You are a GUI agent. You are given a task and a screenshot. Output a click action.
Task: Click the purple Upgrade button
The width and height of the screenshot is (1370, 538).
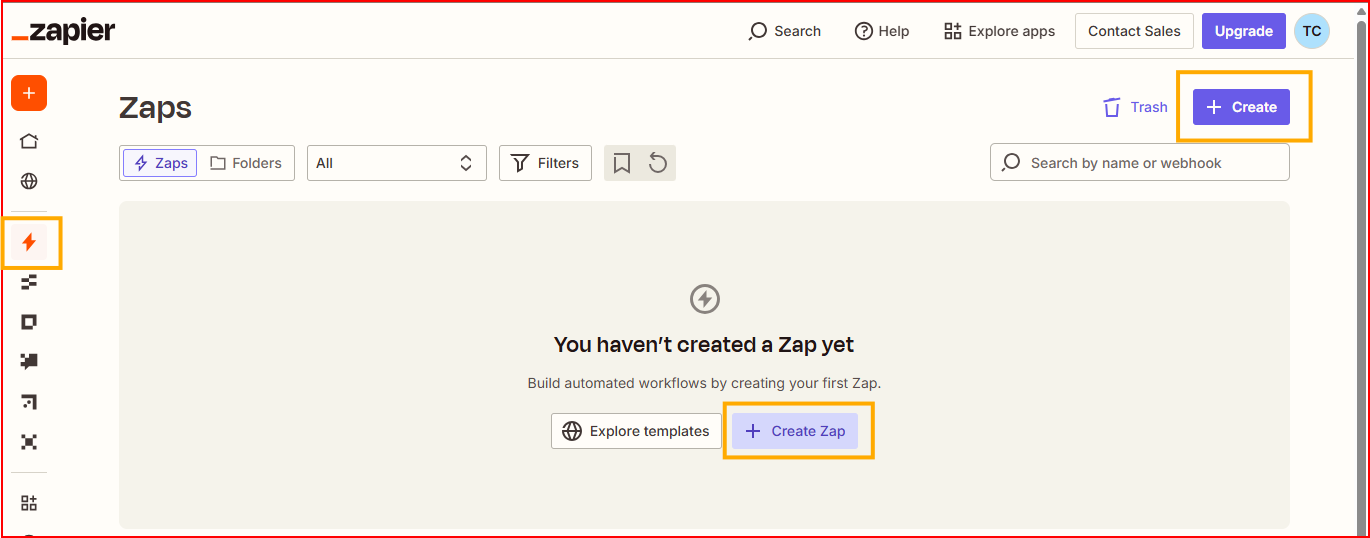(1243, 31)
